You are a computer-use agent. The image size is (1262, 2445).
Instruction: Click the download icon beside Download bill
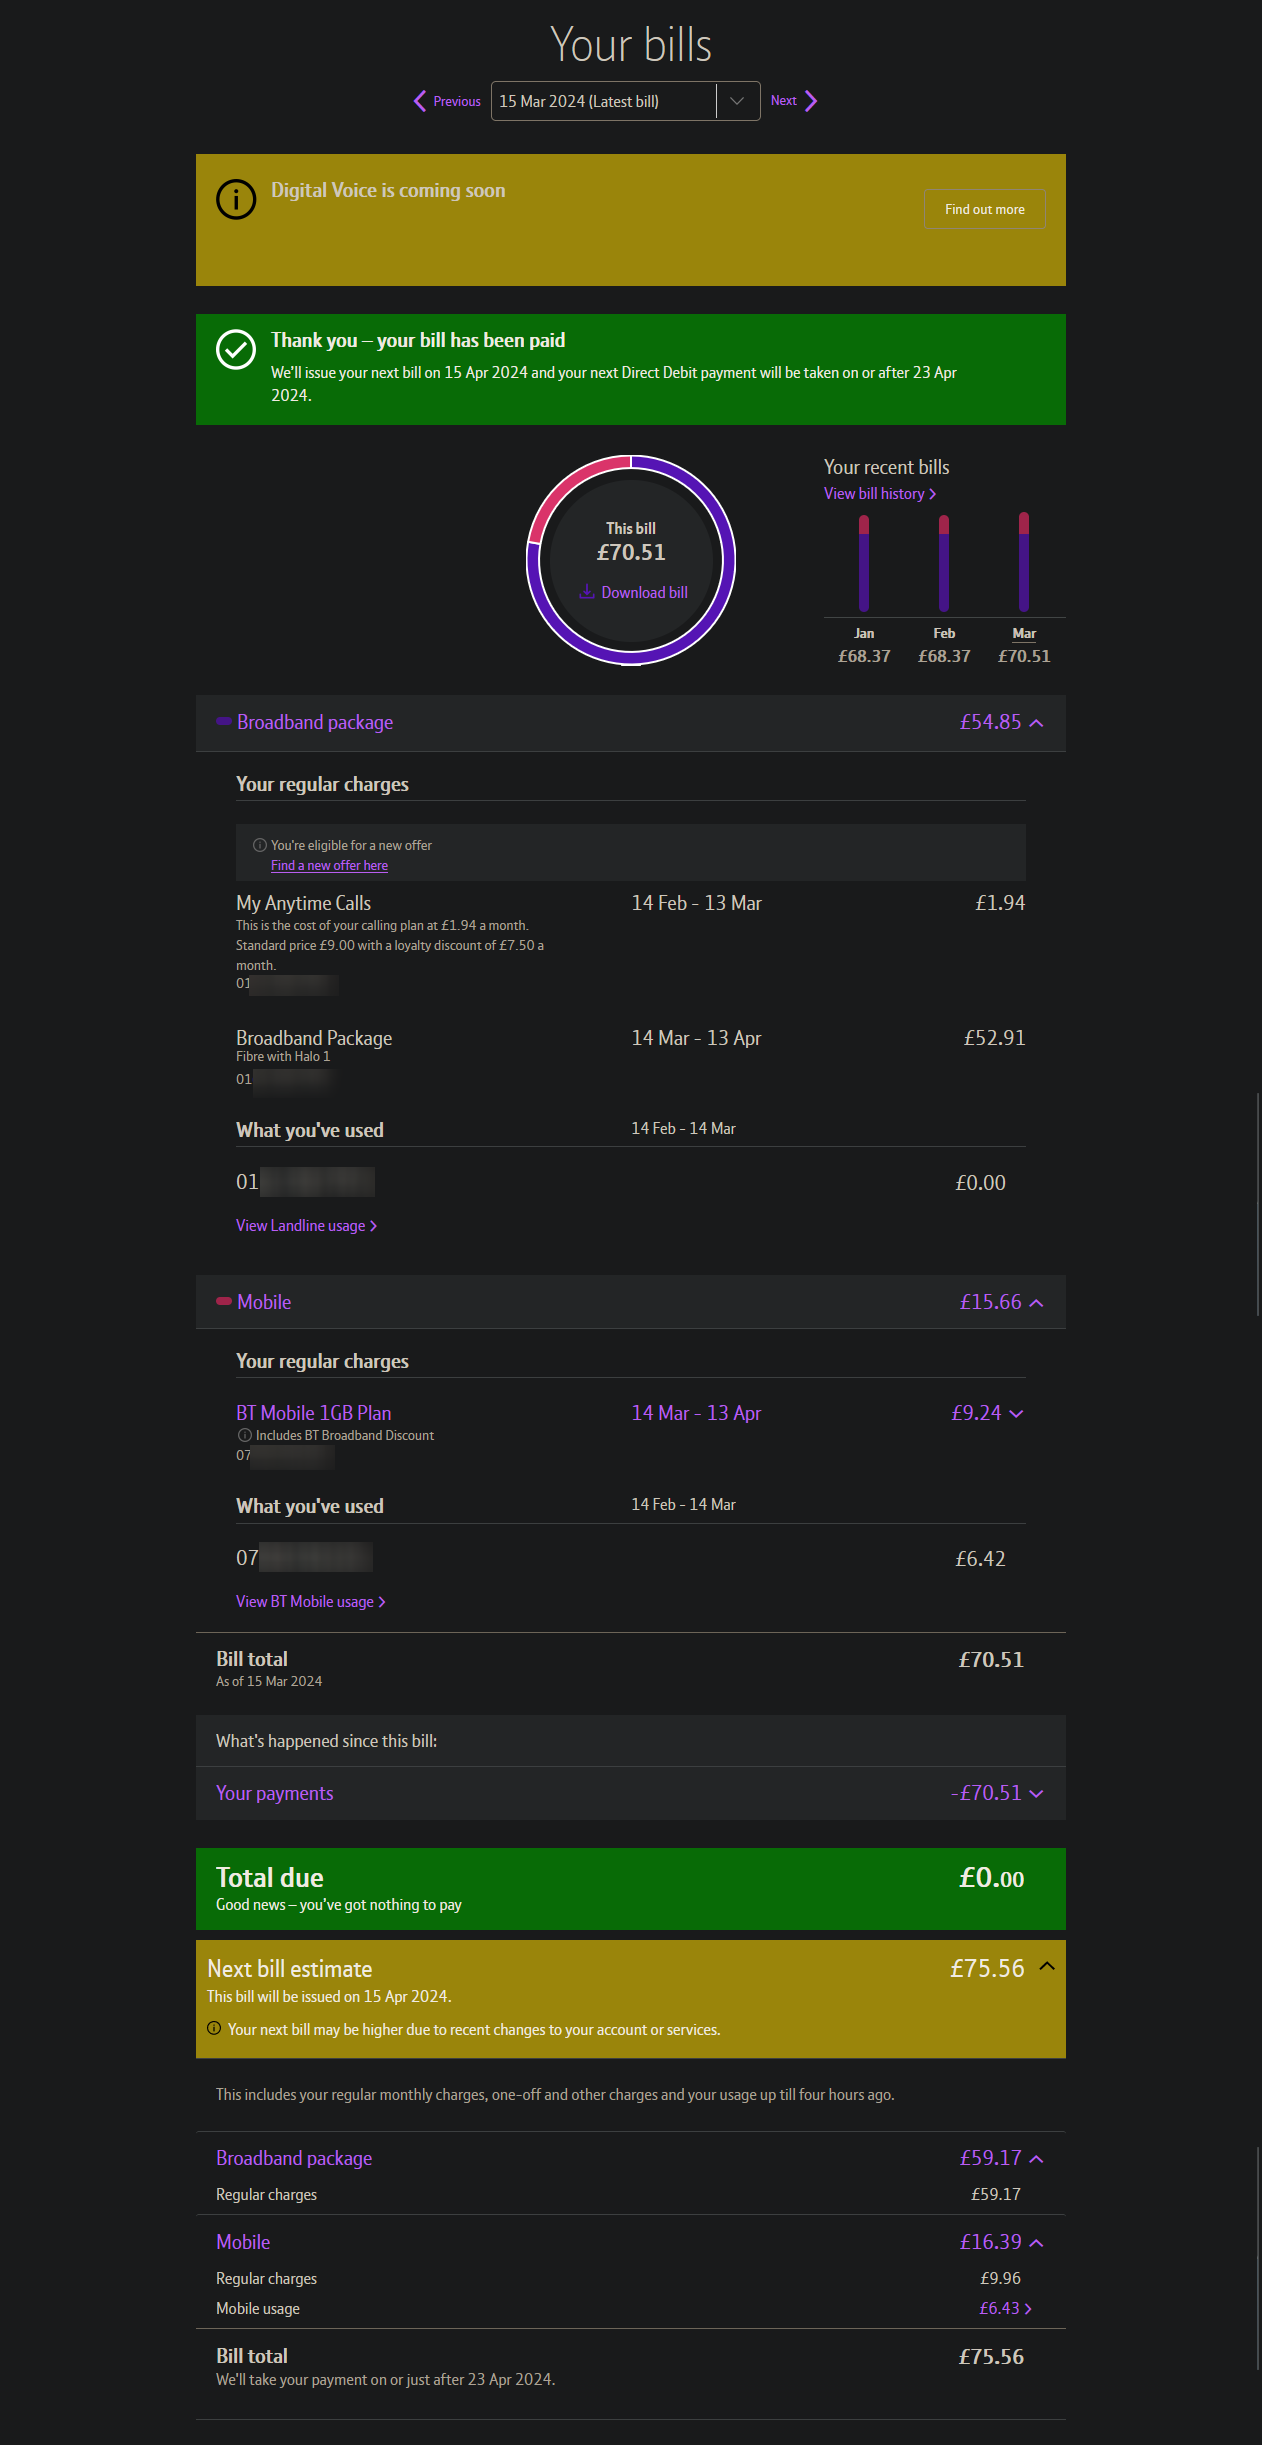point(587,592)
